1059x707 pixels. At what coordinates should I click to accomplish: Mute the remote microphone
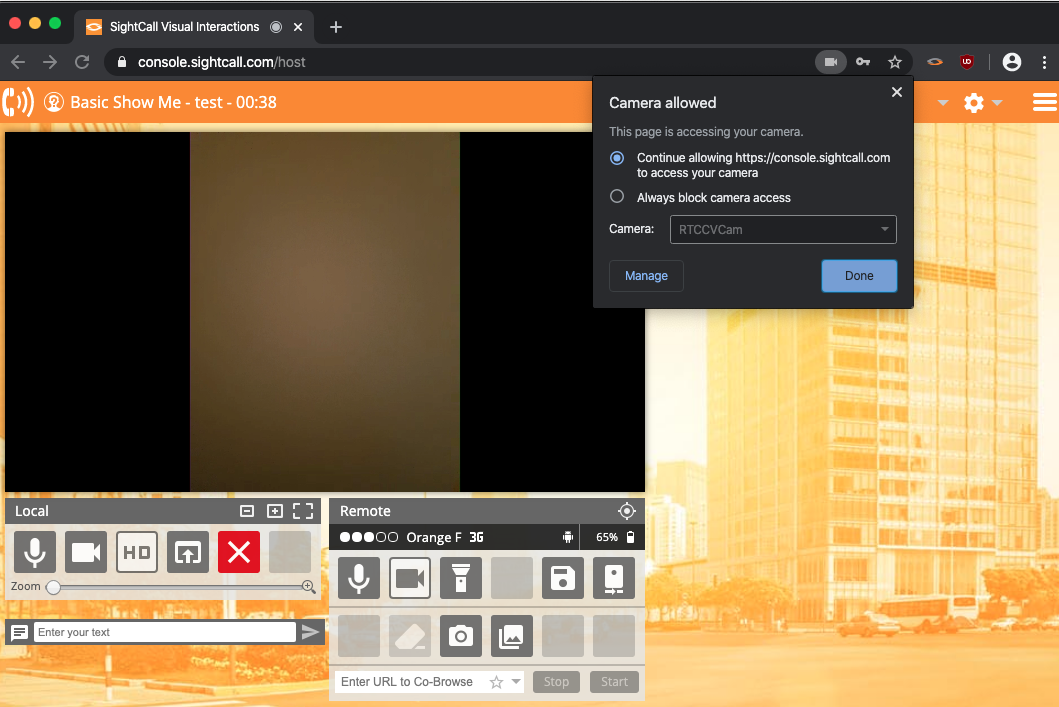point(359,578)
